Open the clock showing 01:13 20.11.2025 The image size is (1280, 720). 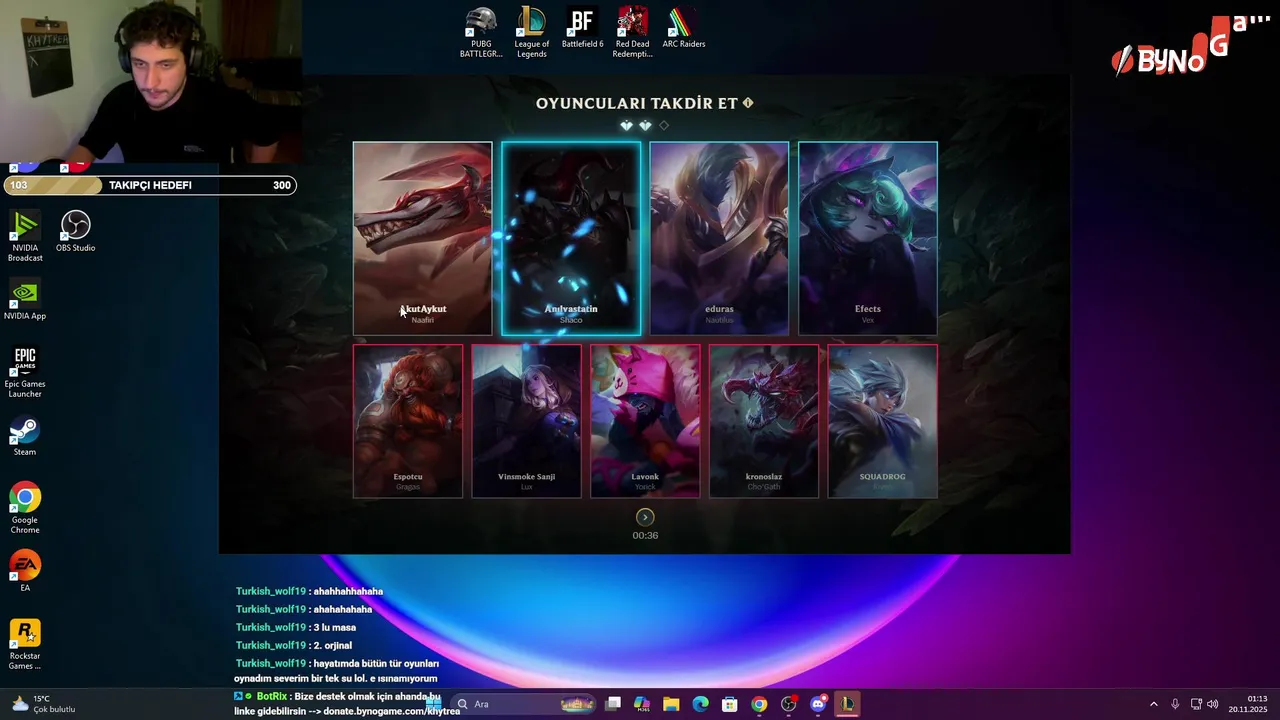coord(1248,704)
